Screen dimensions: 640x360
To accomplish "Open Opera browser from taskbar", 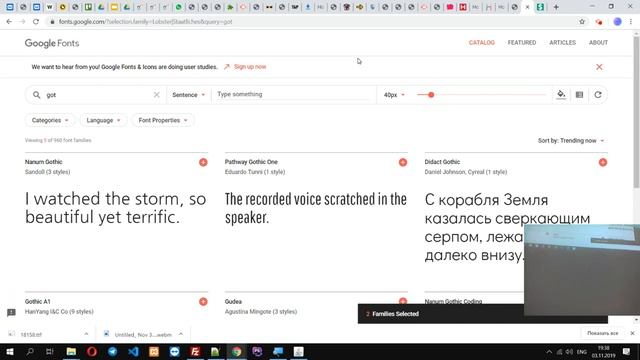I will 92,351.
